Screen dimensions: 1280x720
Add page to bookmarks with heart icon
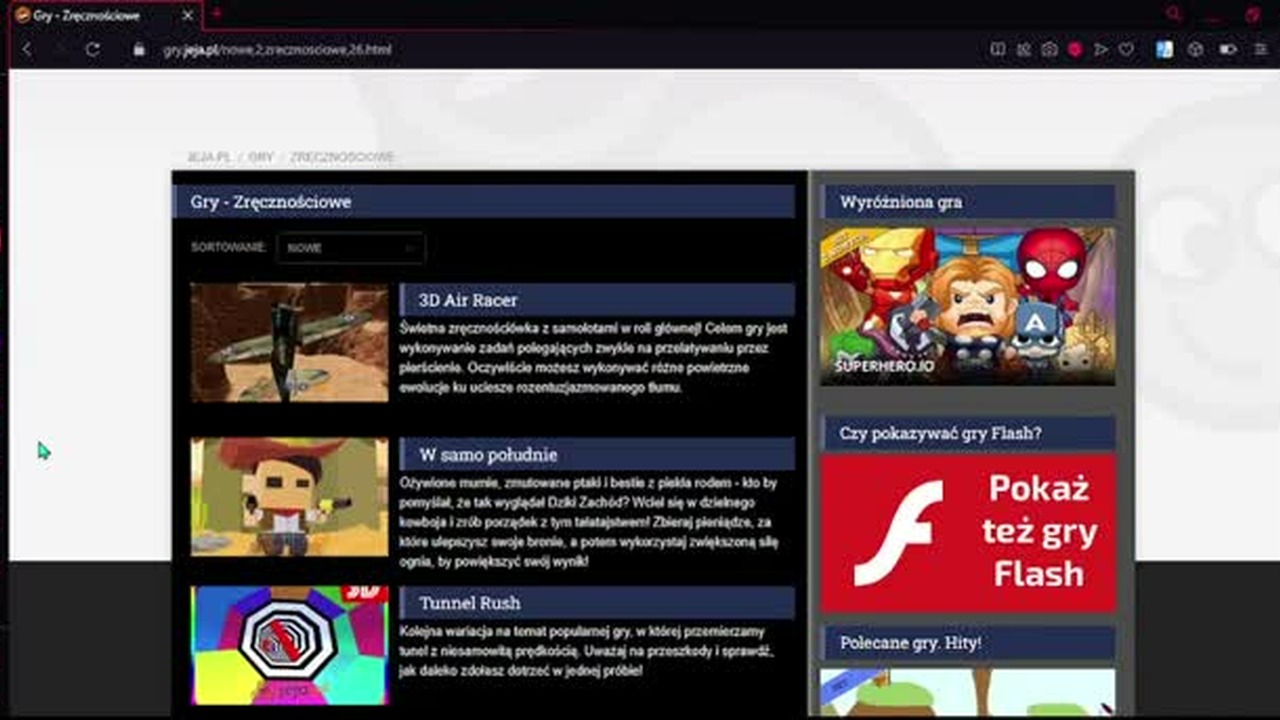1126,49
